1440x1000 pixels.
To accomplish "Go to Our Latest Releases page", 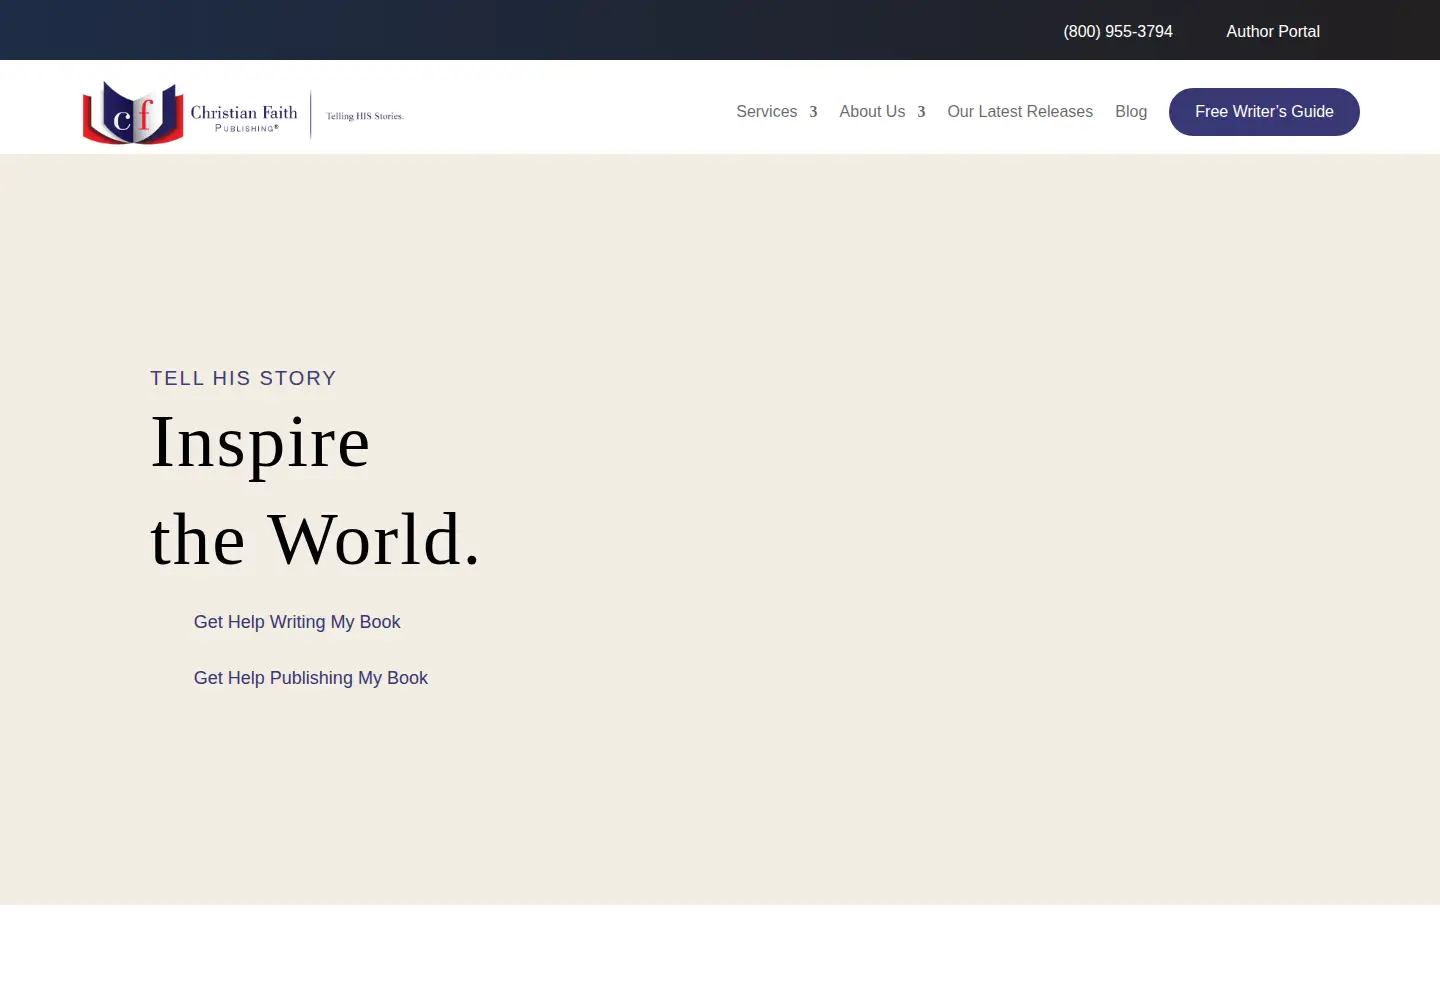I will point(1020,112).
